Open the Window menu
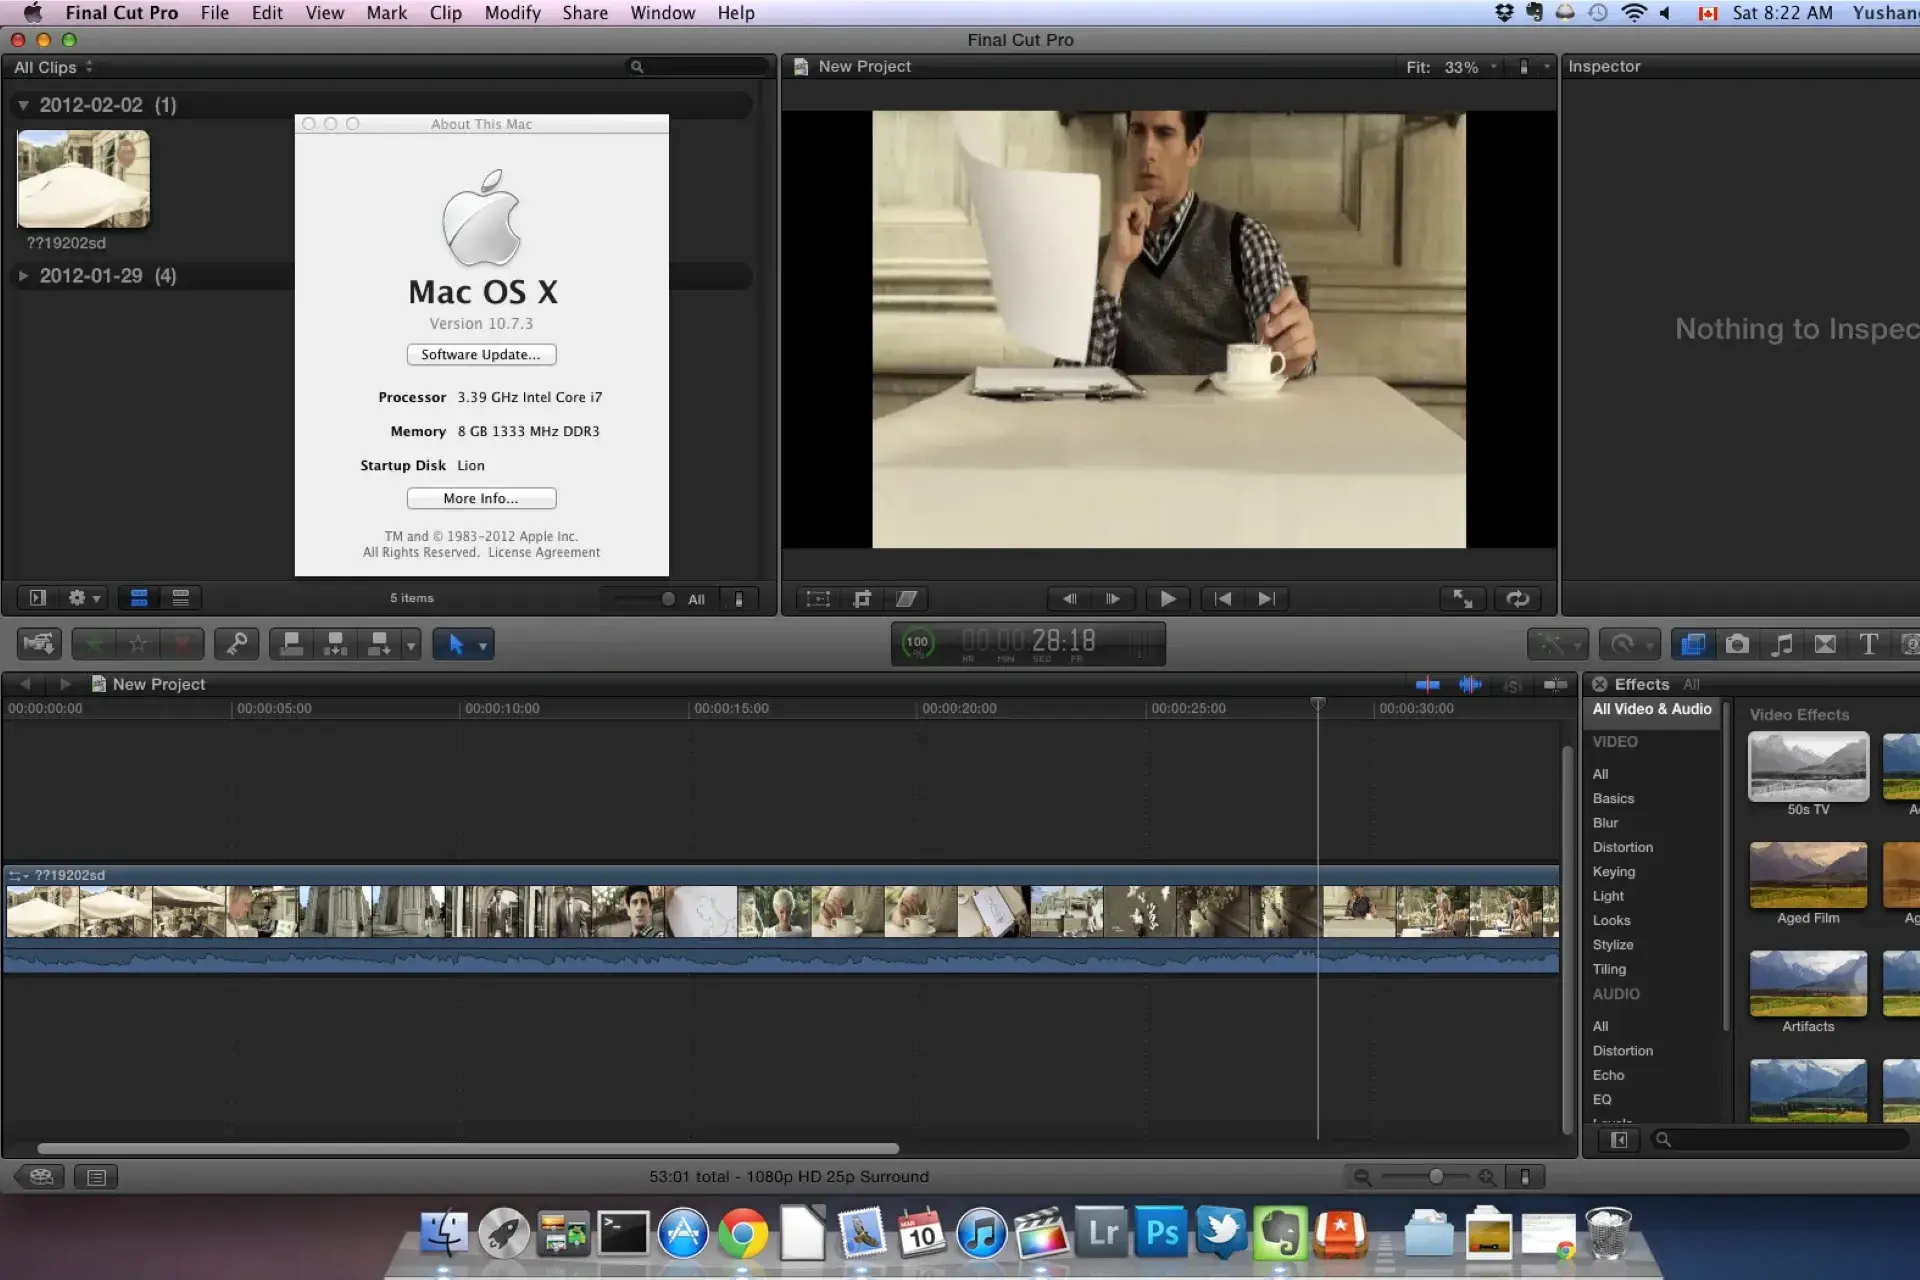 (662, 13)
